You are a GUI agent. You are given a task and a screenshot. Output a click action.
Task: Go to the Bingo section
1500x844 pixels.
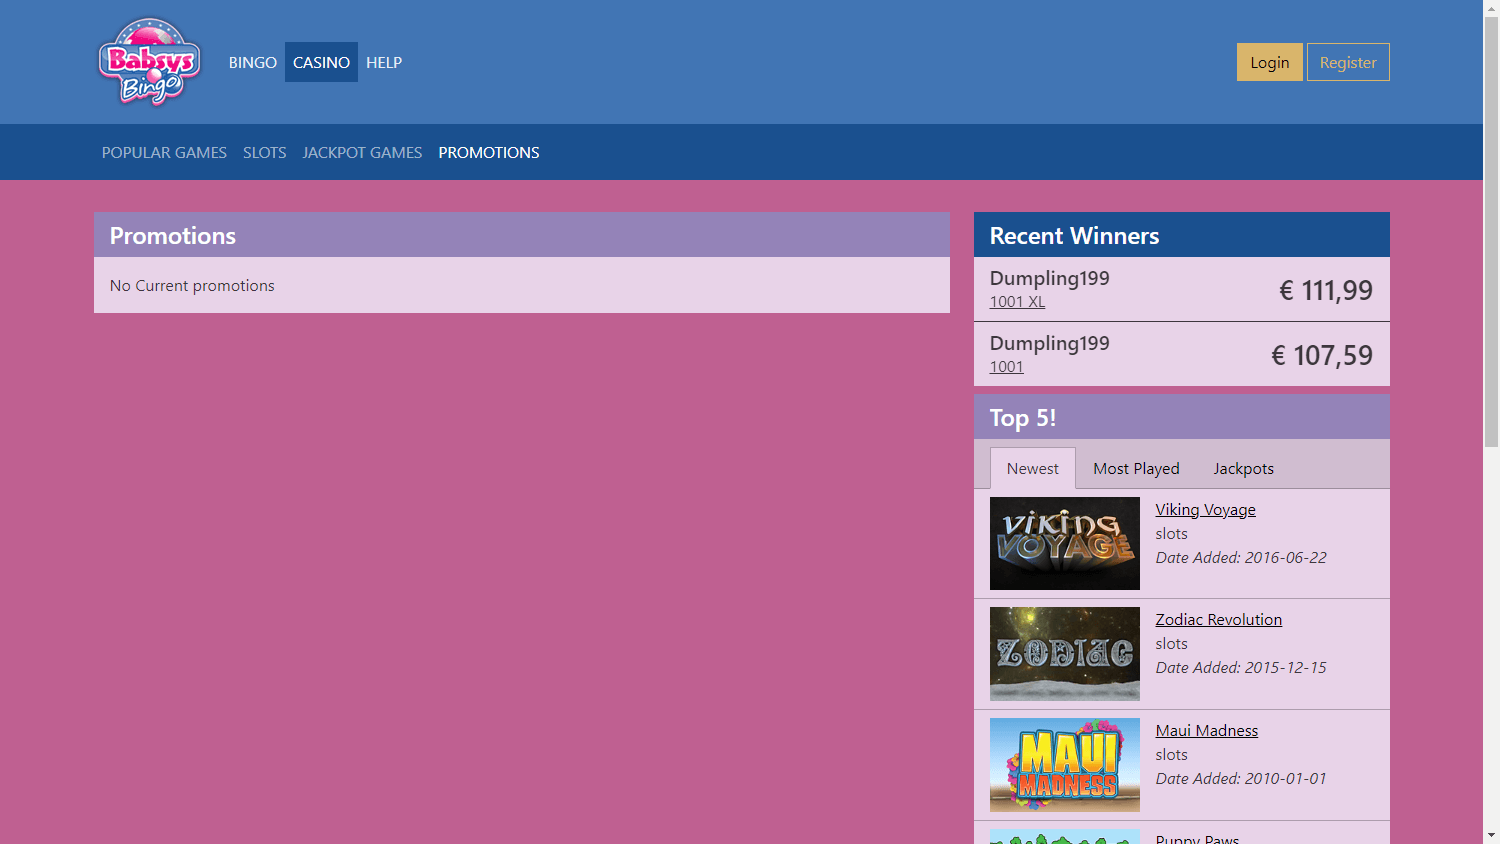click(252, 62)
